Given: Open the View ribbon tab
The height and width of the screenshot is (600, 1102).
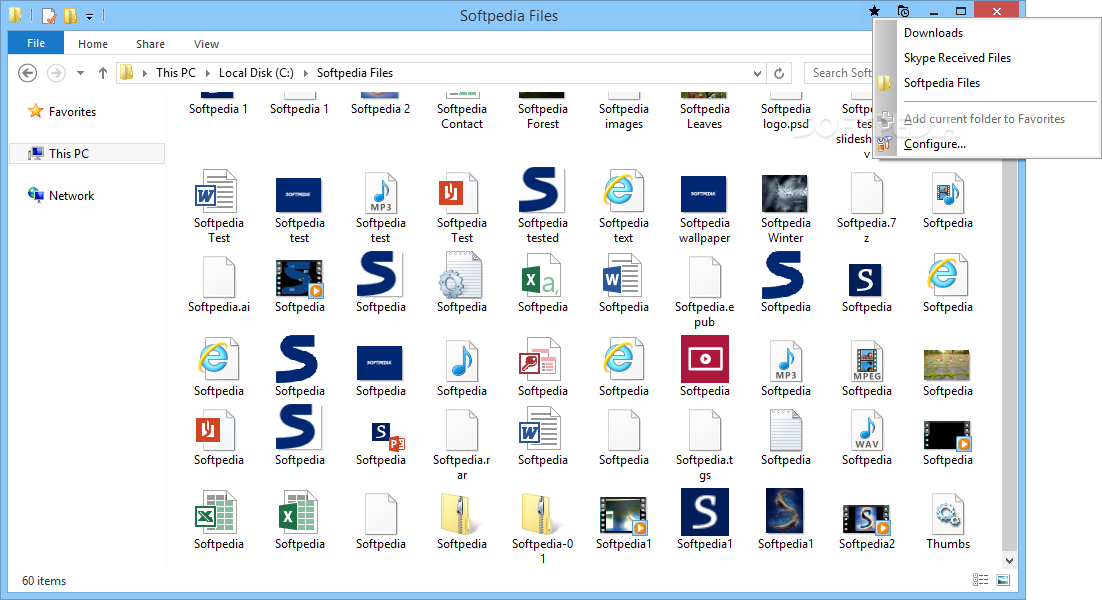Looking at the screenshot, I should [206, 44].
